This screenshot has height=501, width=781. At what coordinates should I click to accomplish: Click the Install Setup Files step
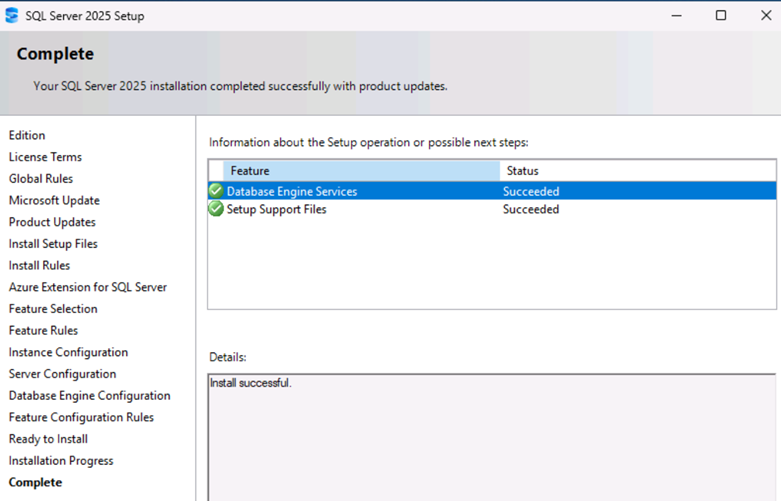pos(53,244)
